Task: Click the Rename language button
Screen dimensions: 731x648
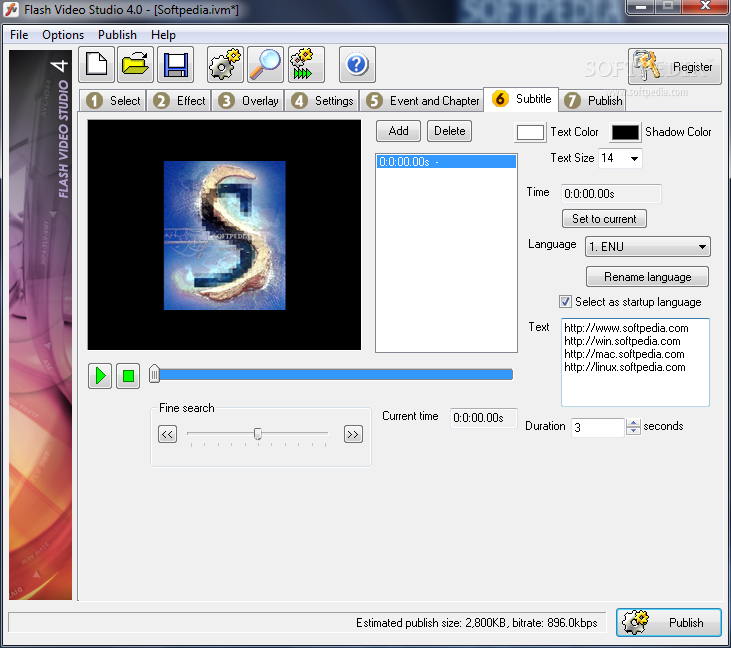Action: (647, 277)
